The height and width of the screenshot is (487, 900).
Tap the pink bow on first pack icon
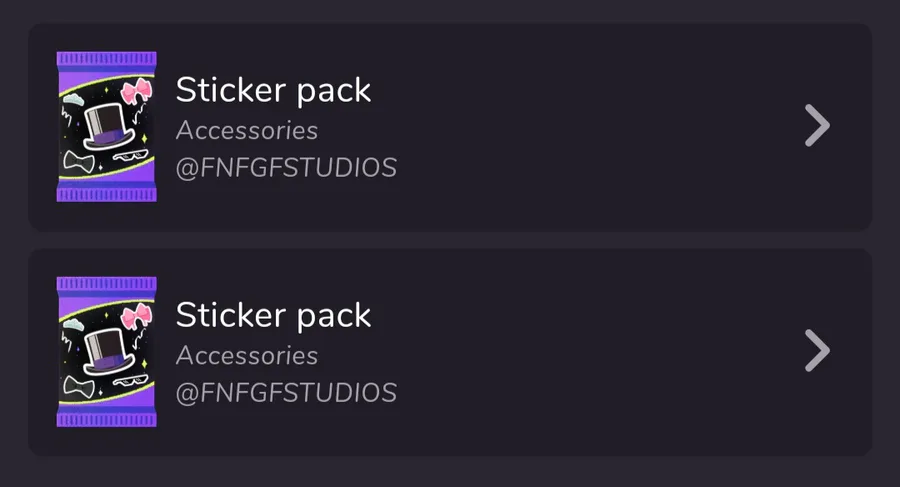(x=135, y=94)
